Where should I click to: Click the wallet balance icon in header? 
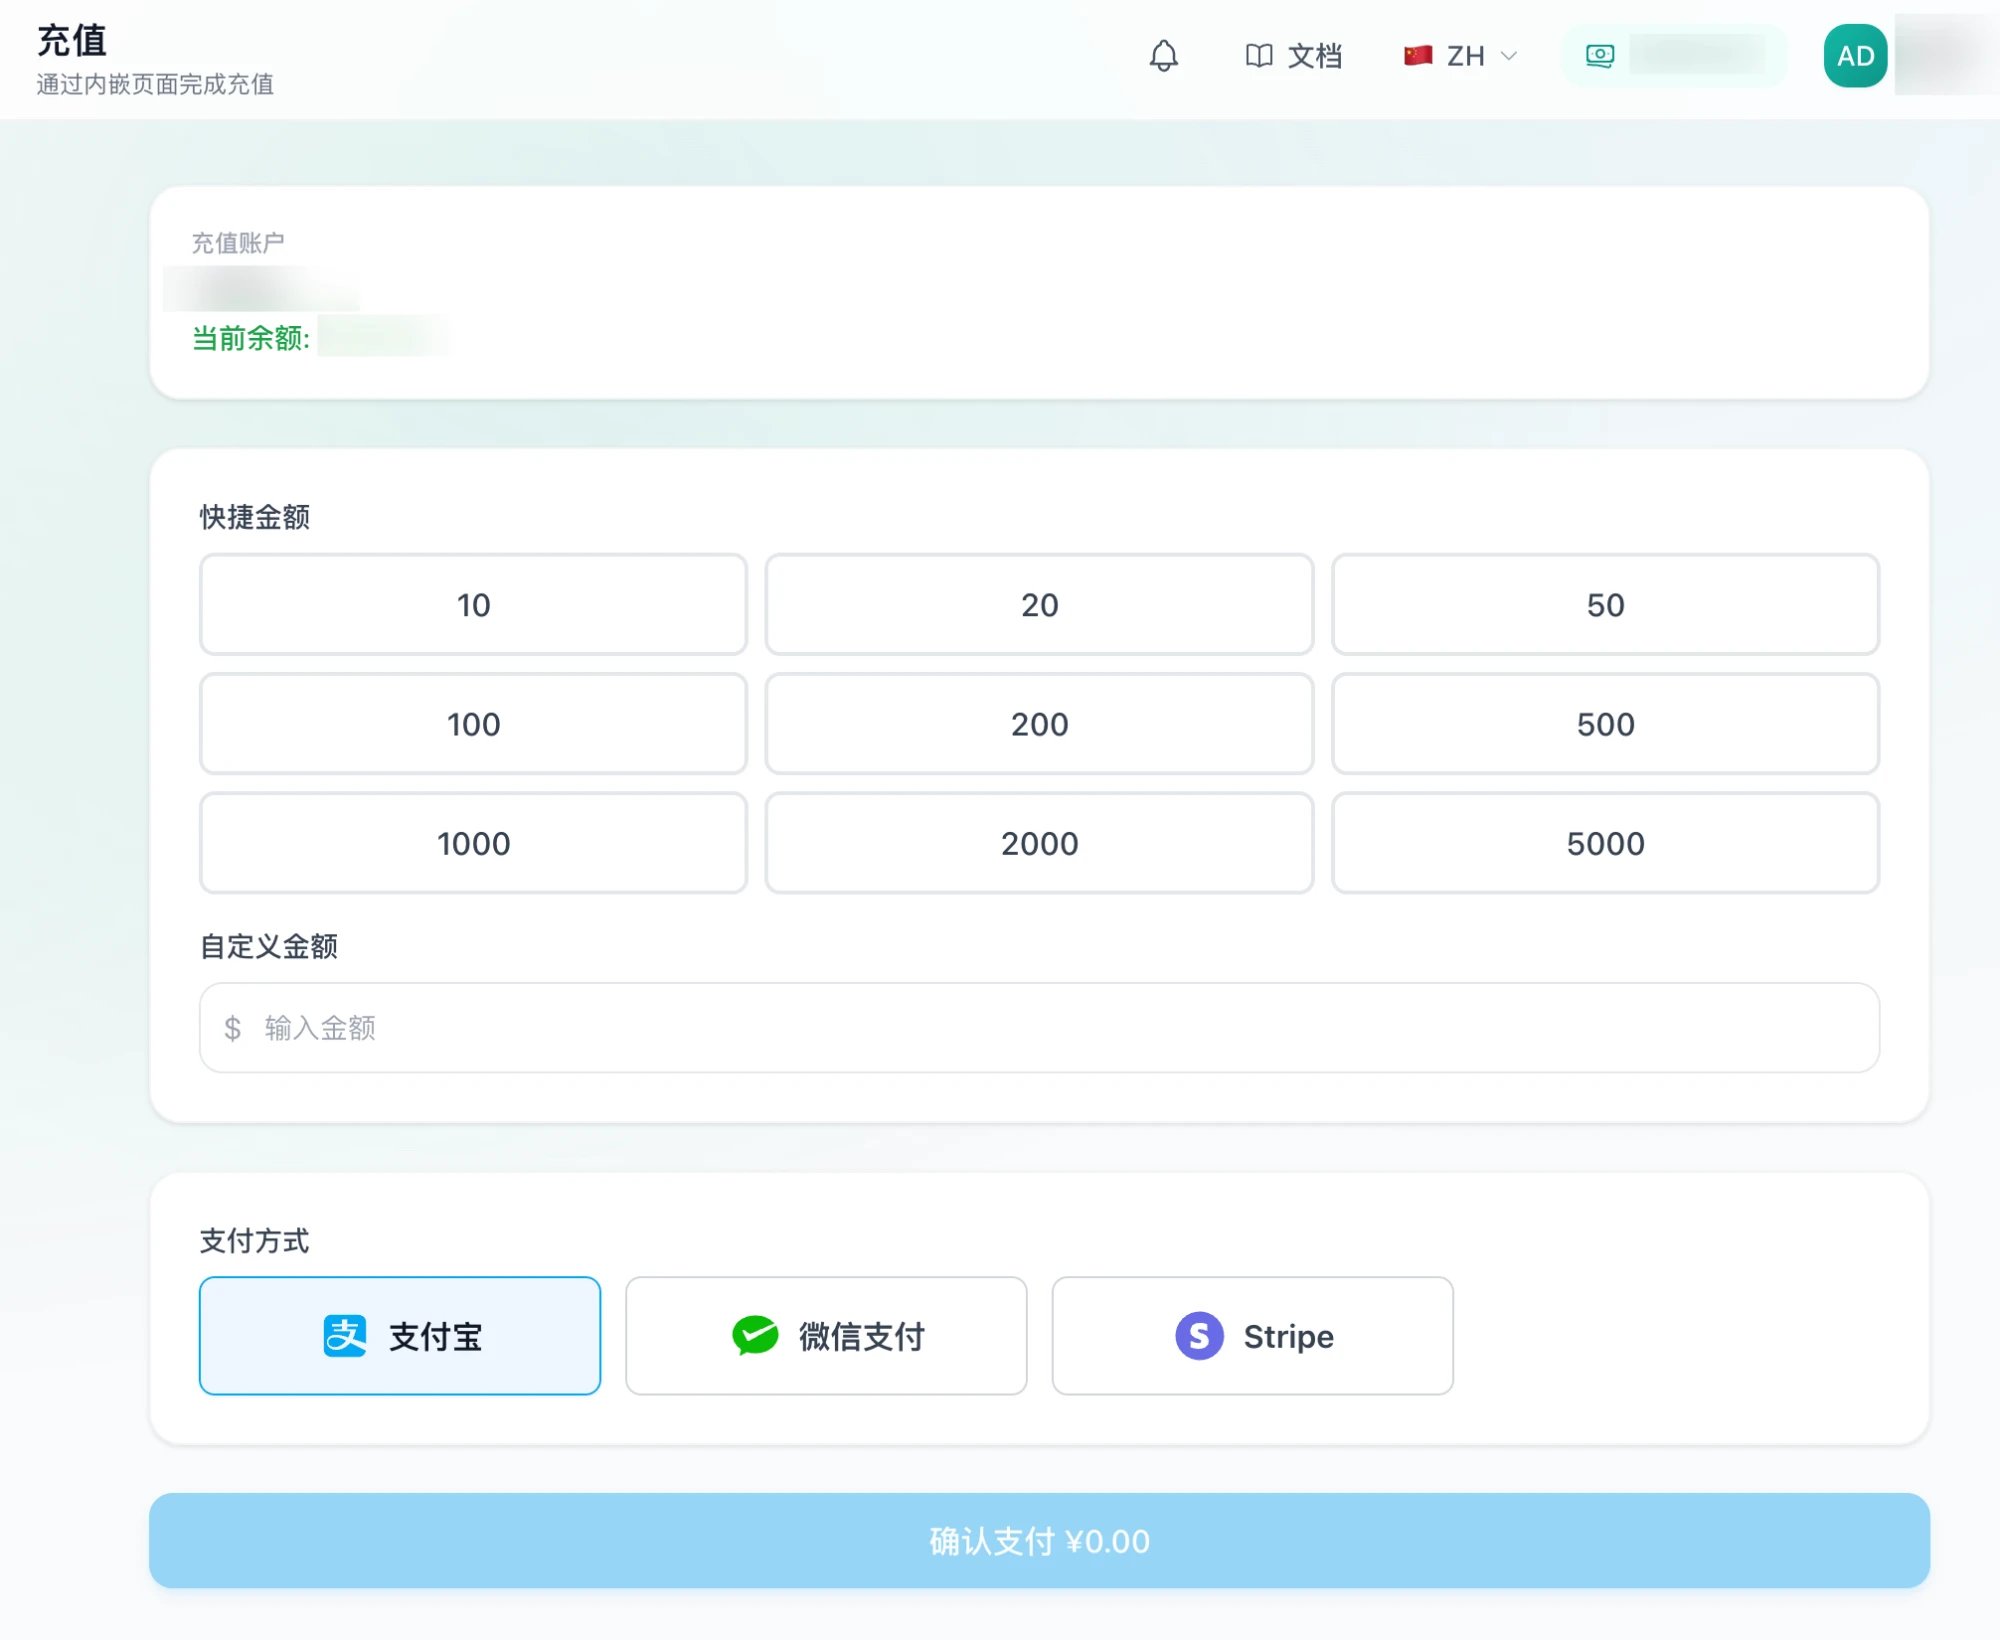[1600, 56]
